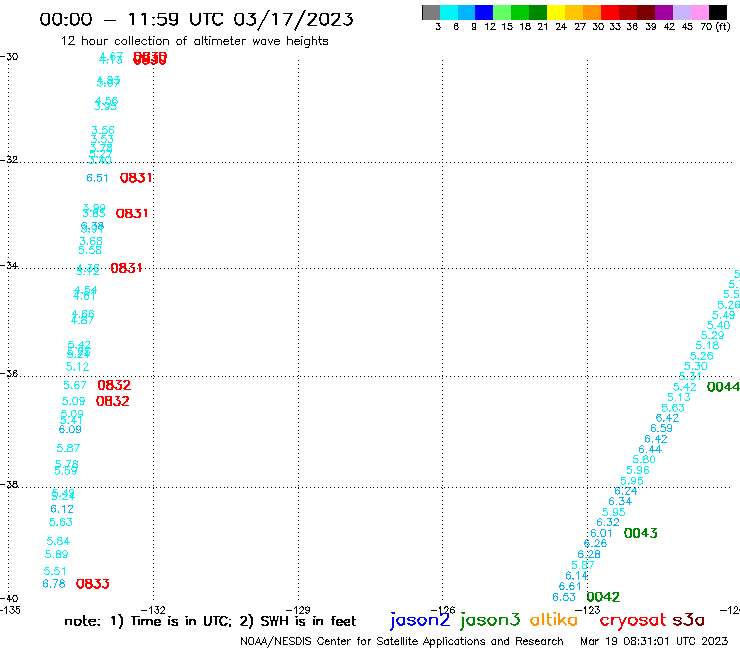Click the latitude axis label '-38'
The image size is (740, 650).
[x=9, y=484]
